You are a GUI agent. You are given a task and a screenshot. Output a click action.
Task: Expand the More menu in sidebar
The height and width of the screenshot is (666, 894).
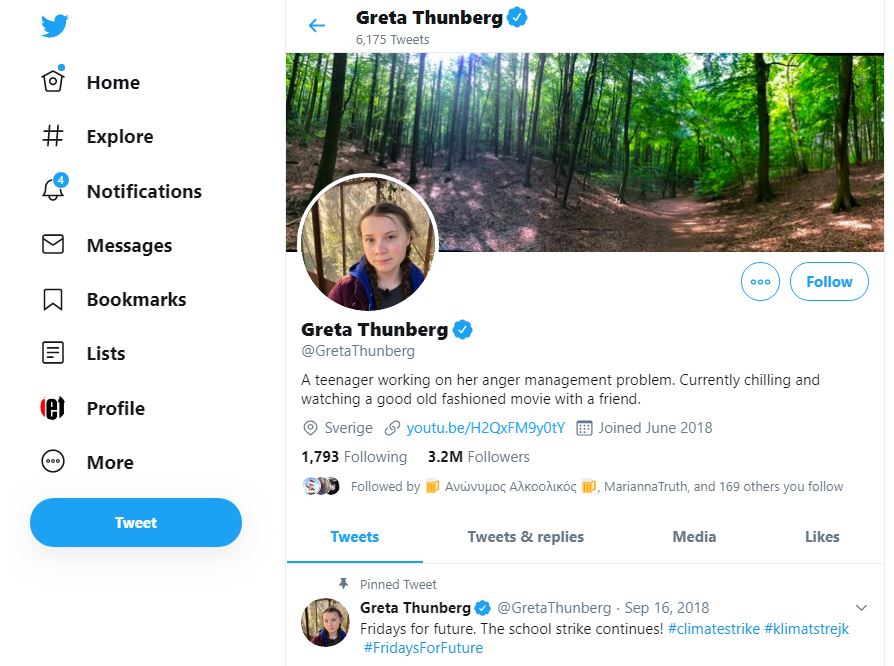[87, 462]
